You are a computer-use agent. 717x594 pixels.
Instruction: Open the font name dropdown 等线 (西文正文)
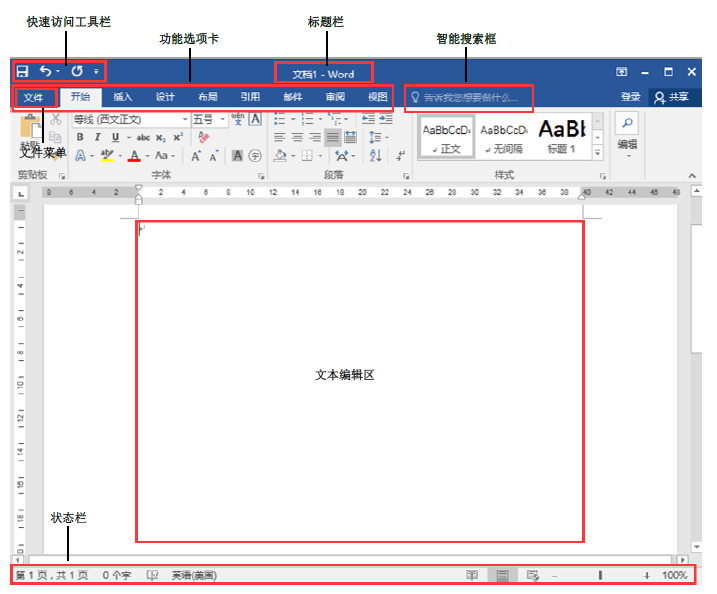[x=128, y=119]
